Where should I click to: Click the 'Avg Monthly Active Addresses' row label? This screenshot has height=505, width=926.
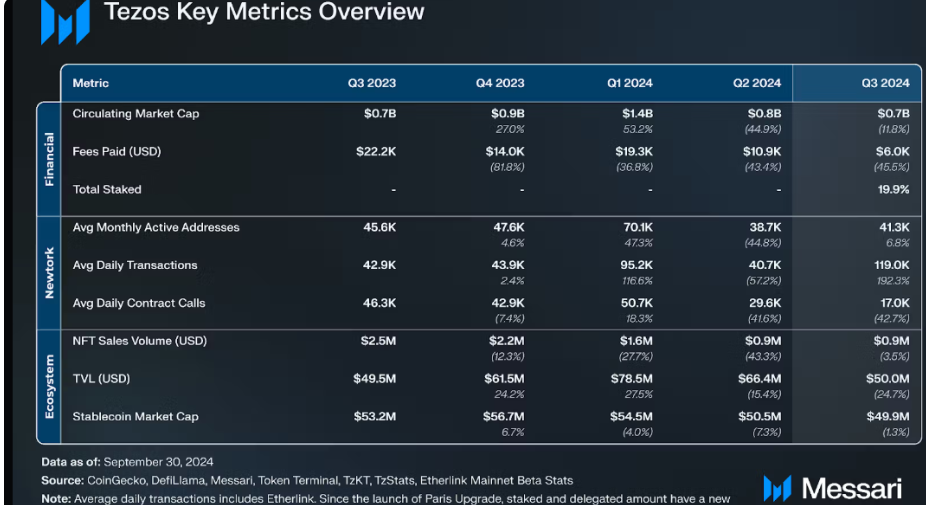(x=156, y=227)
